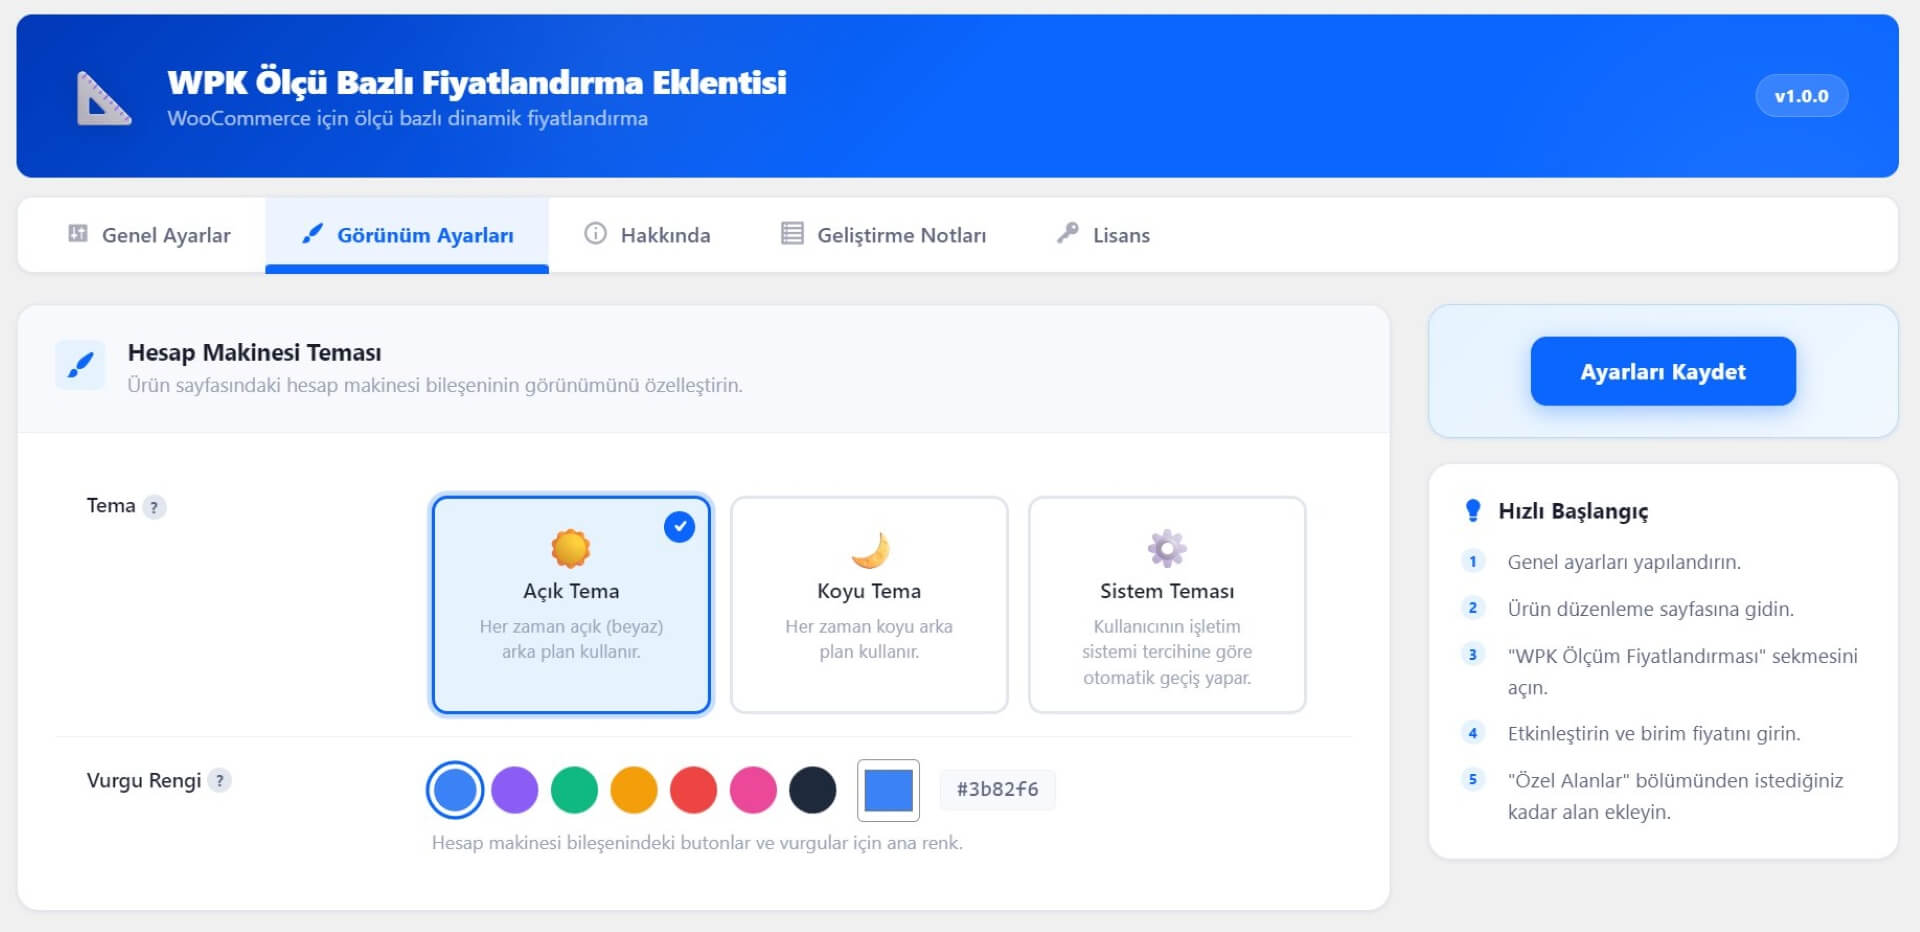
Task: Click step 3 about 'WPK Ölçüm Fiyatlandırması' sekmesini
Action: [x=1683, y=672]
